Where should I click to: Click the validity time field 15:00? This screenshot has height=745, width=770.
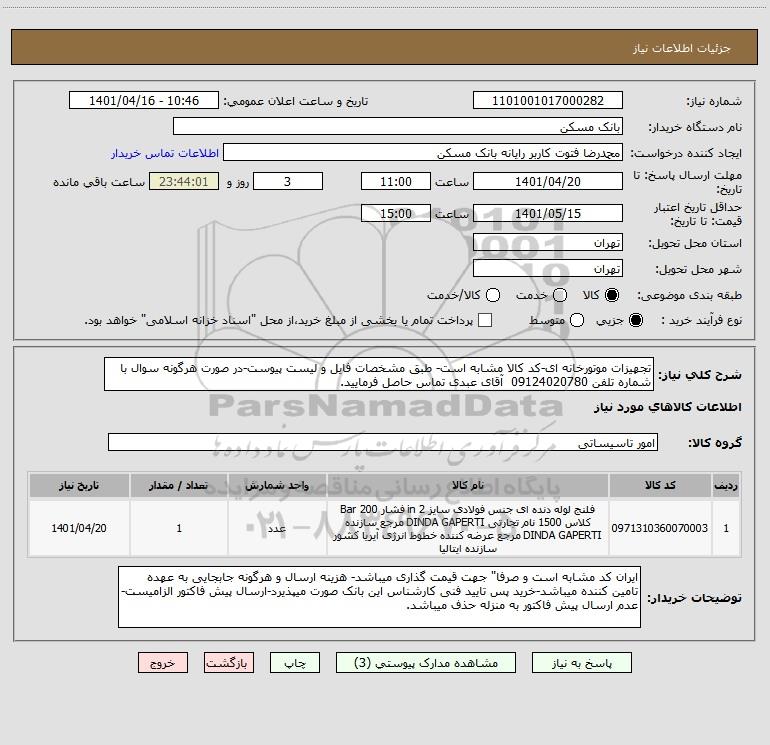(x=396, y=213)
